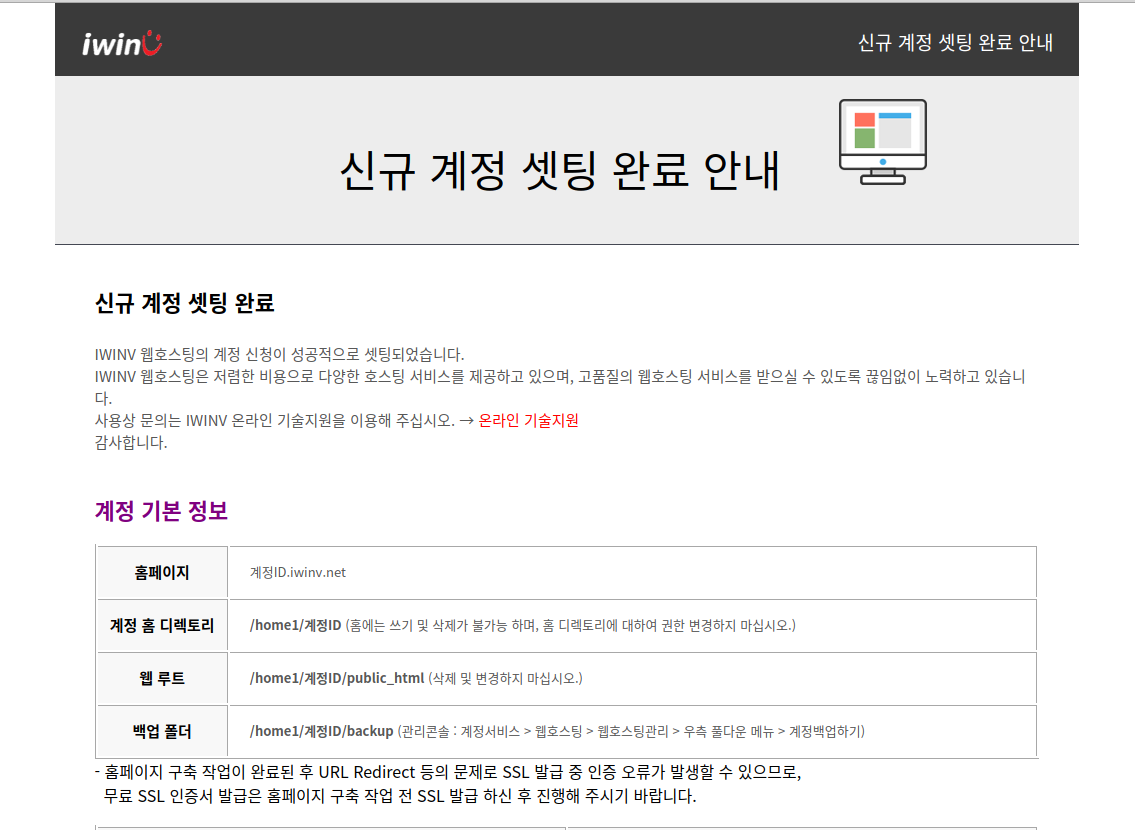Click the note line '무료 SSL 인증서 발급은'
Image resolution: width=1135 pixels, height=830 pixels.
[400, 796]
